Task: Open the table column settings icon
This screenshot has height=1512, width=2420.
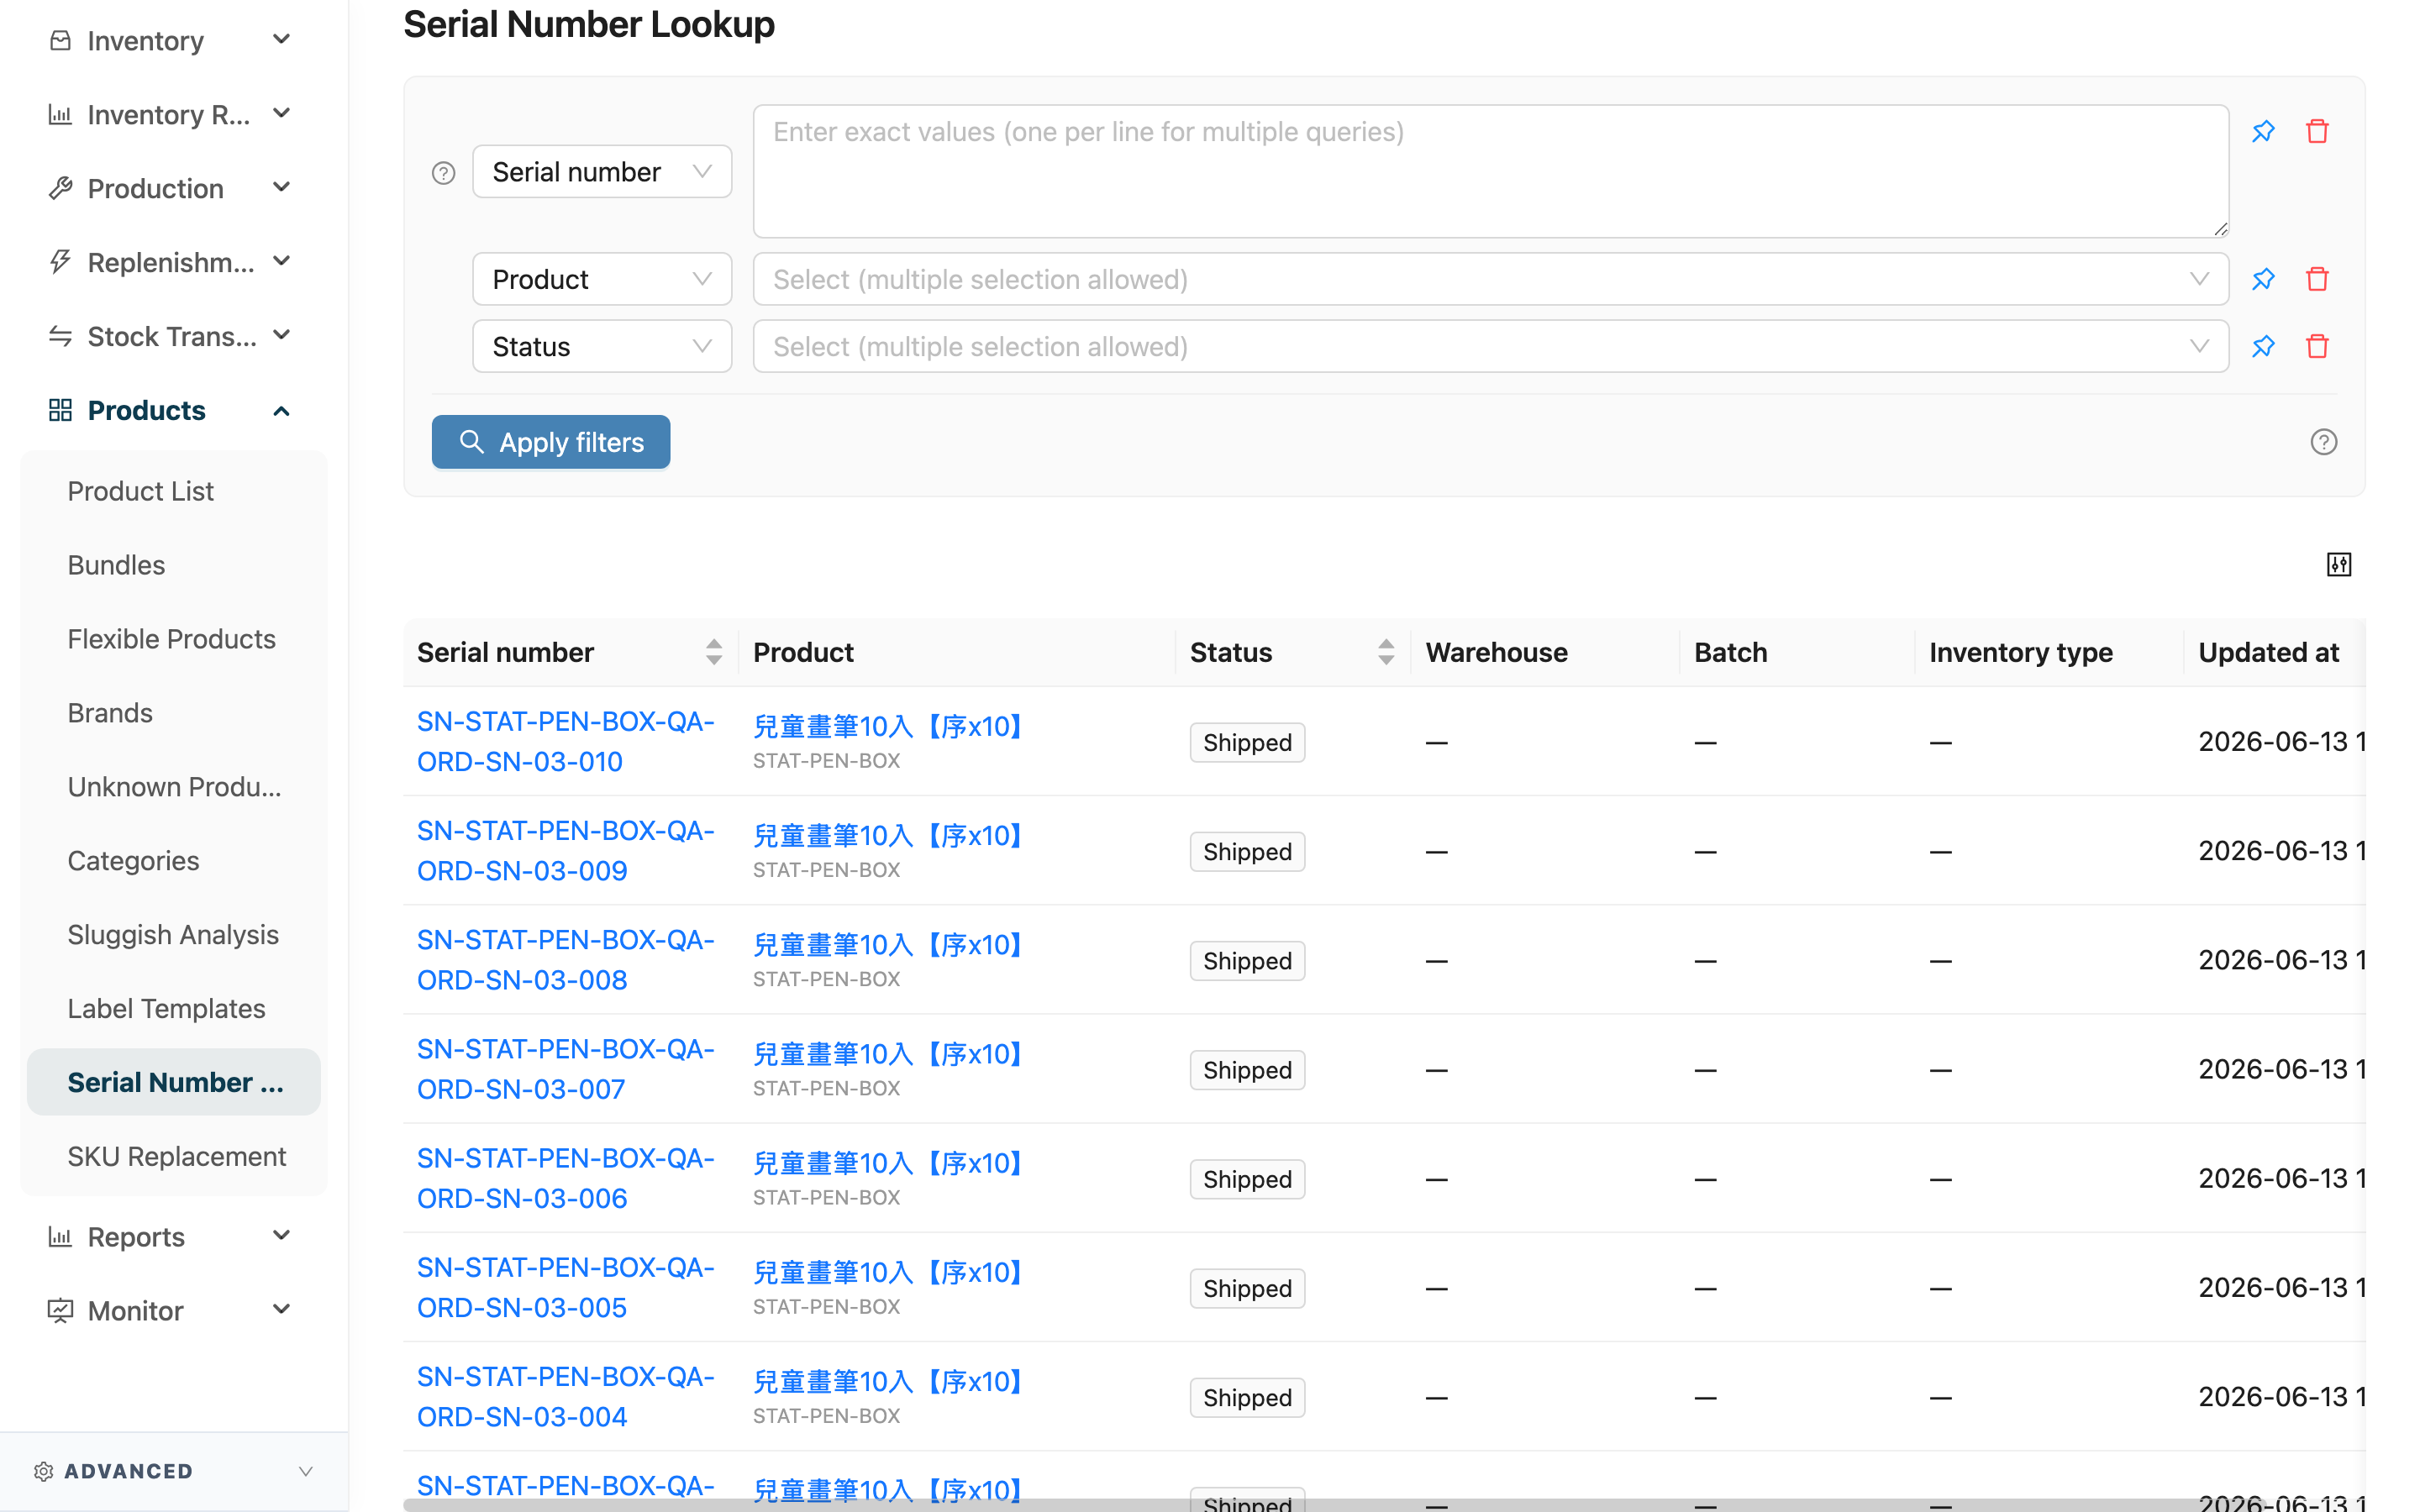Action: click(x=2339, y=564)
